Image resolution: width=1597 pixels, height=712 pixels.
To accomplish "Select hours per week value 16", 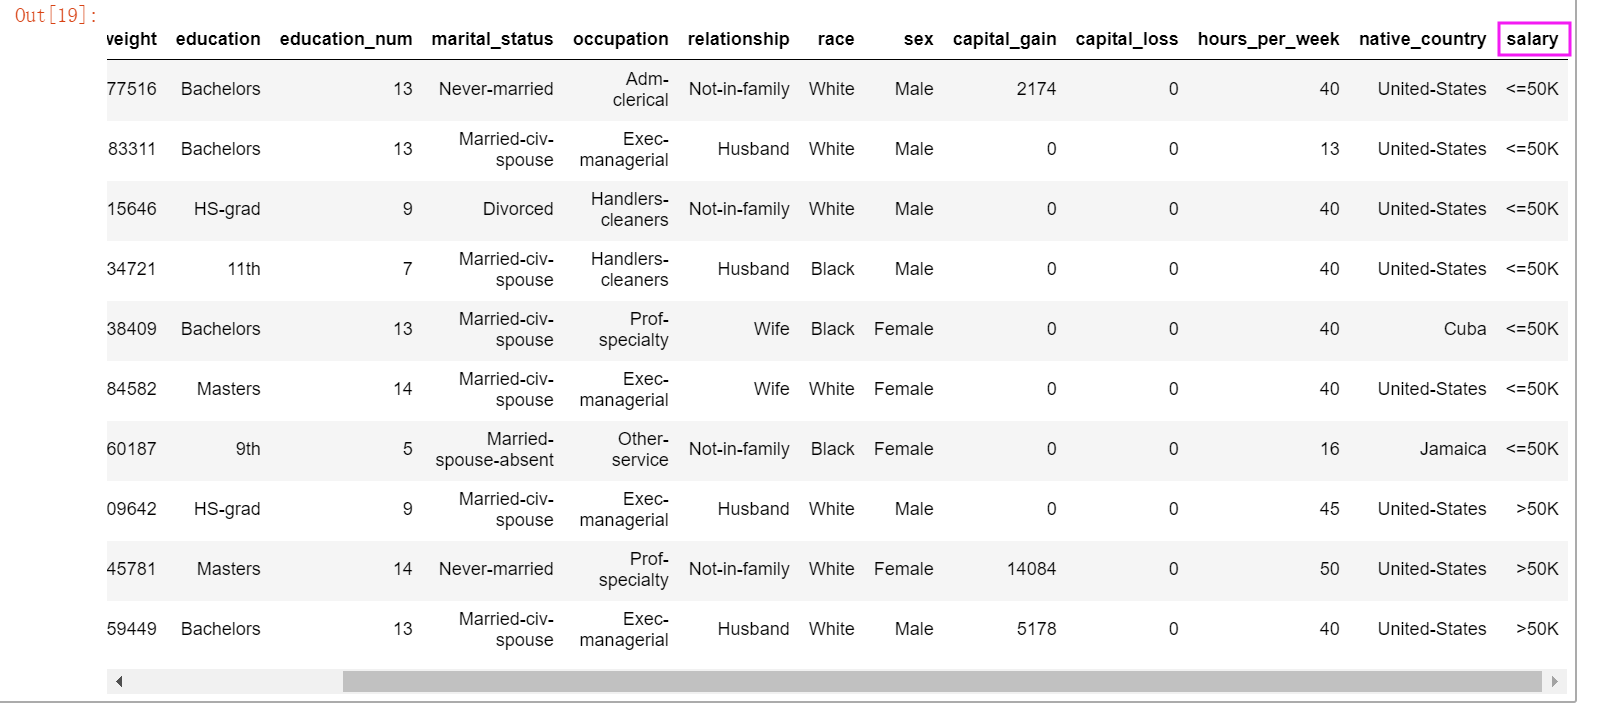I will pyautogui.click(x=1329, y=449).
